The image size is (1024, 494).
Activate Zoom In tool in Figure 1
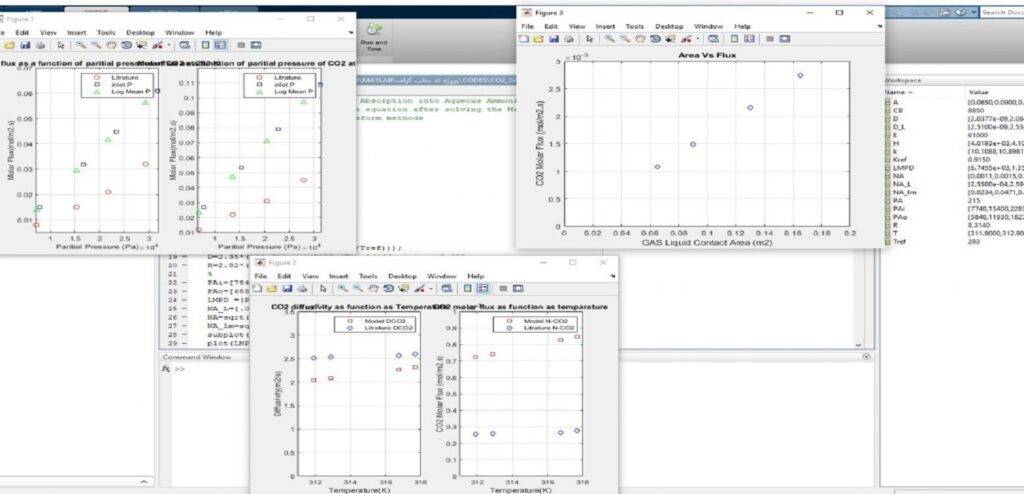coord(81,45)
